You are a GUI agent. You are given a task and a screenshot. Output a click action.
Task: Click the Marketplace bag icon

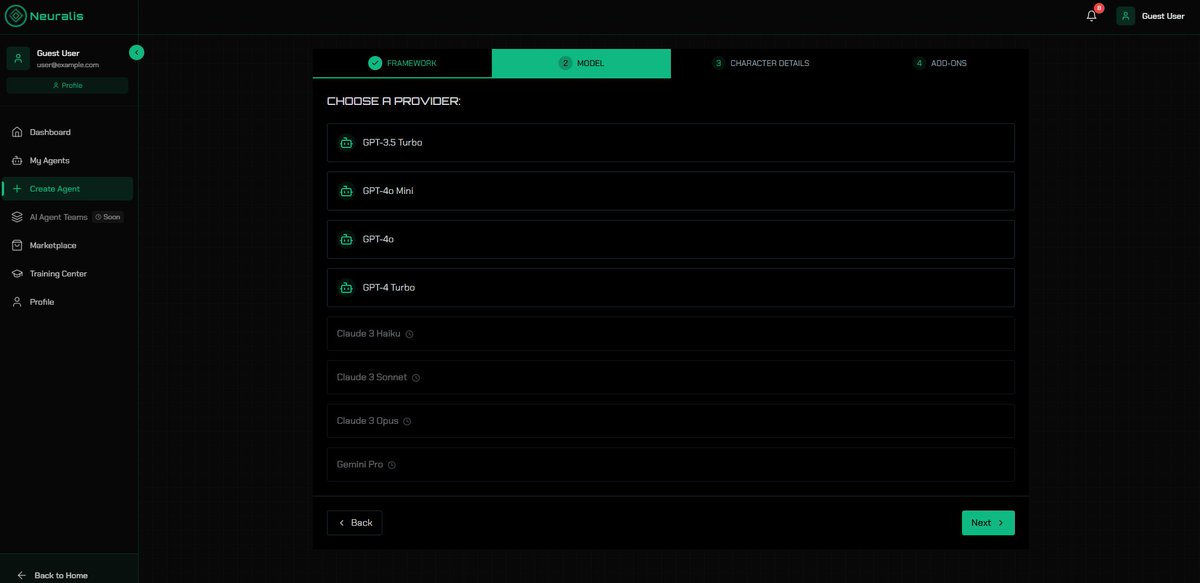[x=17, y=245]
